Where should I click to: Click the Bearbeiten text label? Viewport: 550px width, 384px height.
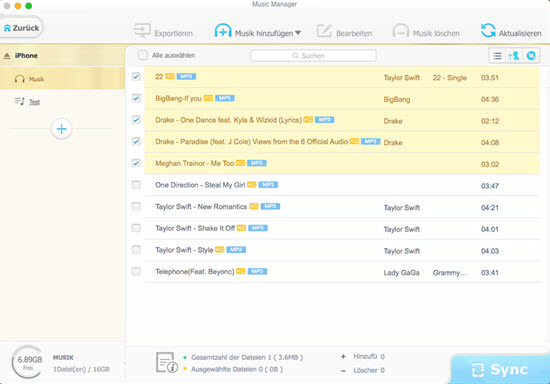[x=354, y=33]
